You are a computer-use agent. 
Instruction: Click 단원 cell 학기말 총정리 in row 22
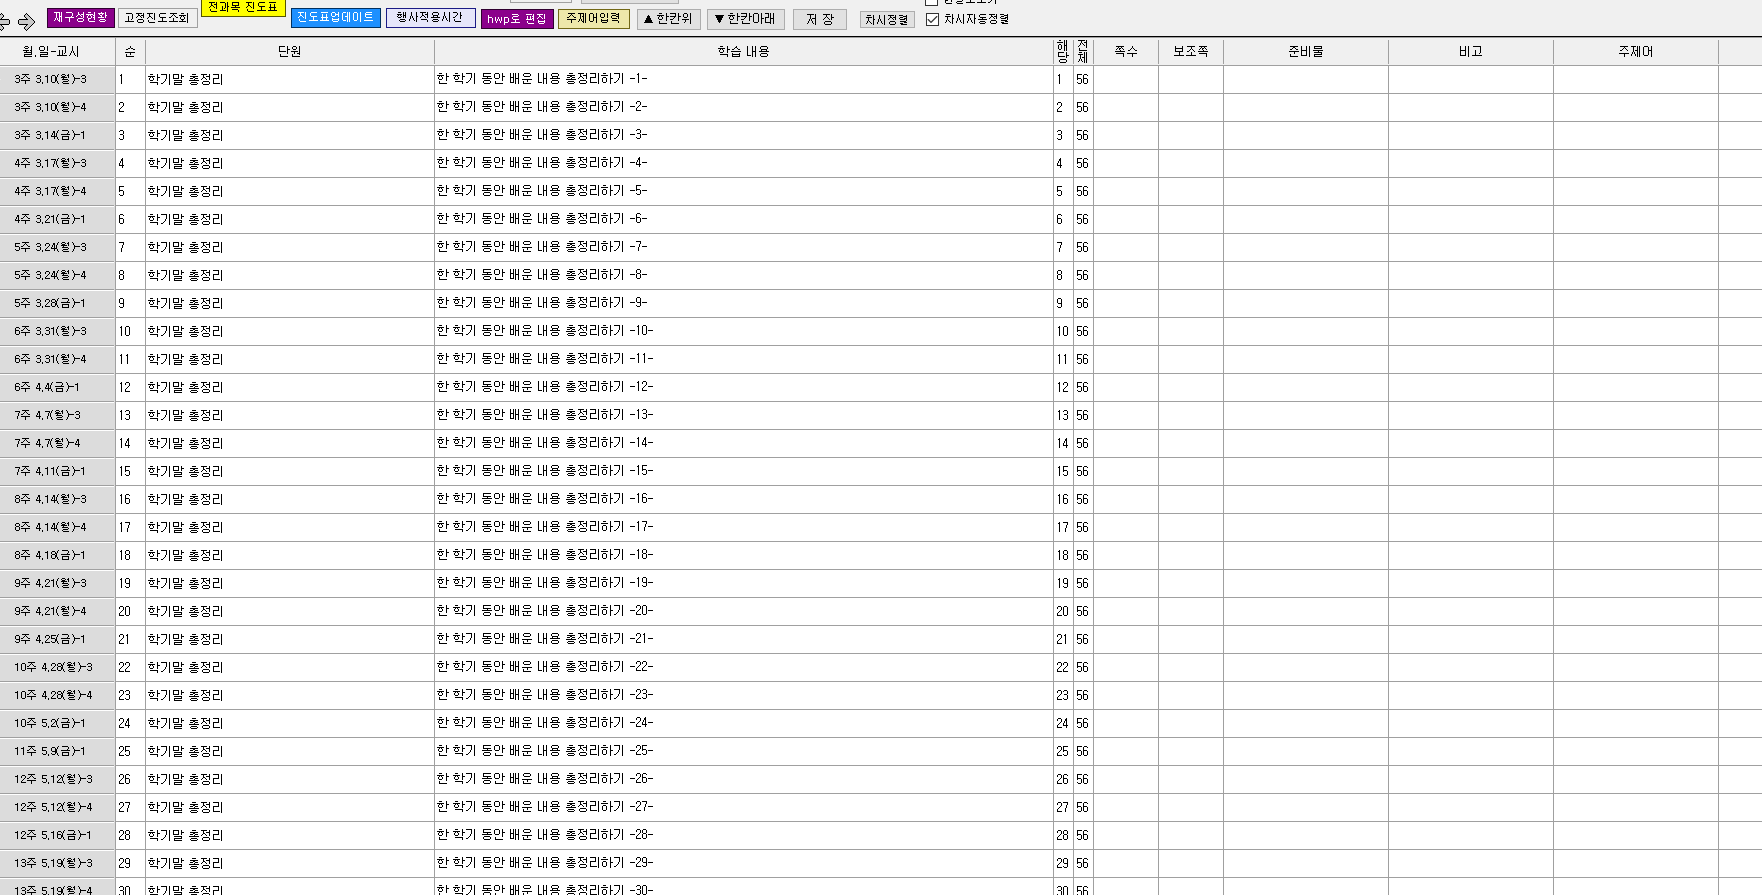[289, 667]
